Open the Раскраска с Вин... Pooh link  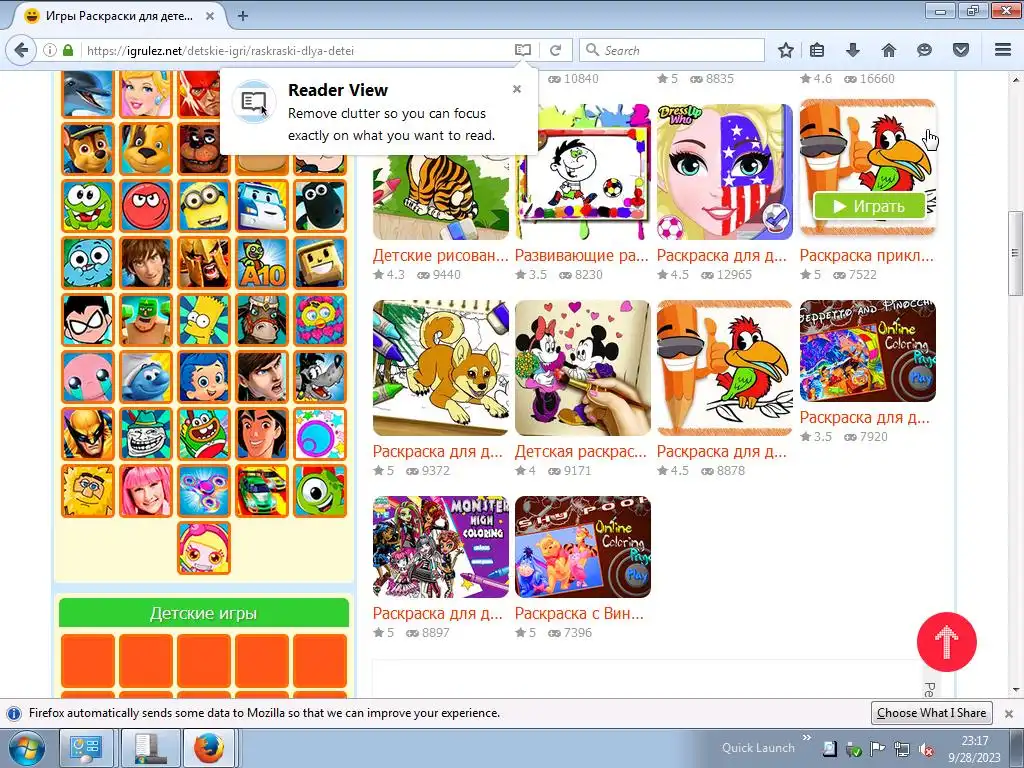(579, 613)
